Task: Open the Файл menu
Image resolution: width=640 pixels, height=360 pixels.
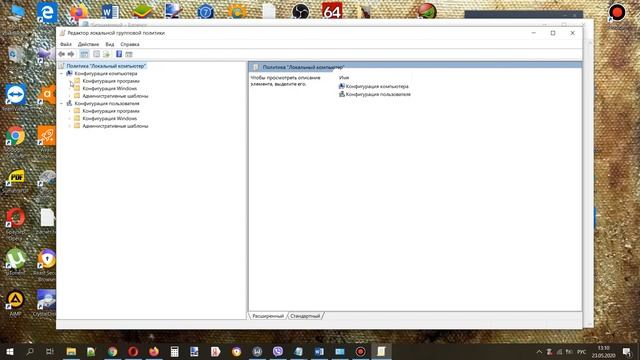Action: point(66,44)
